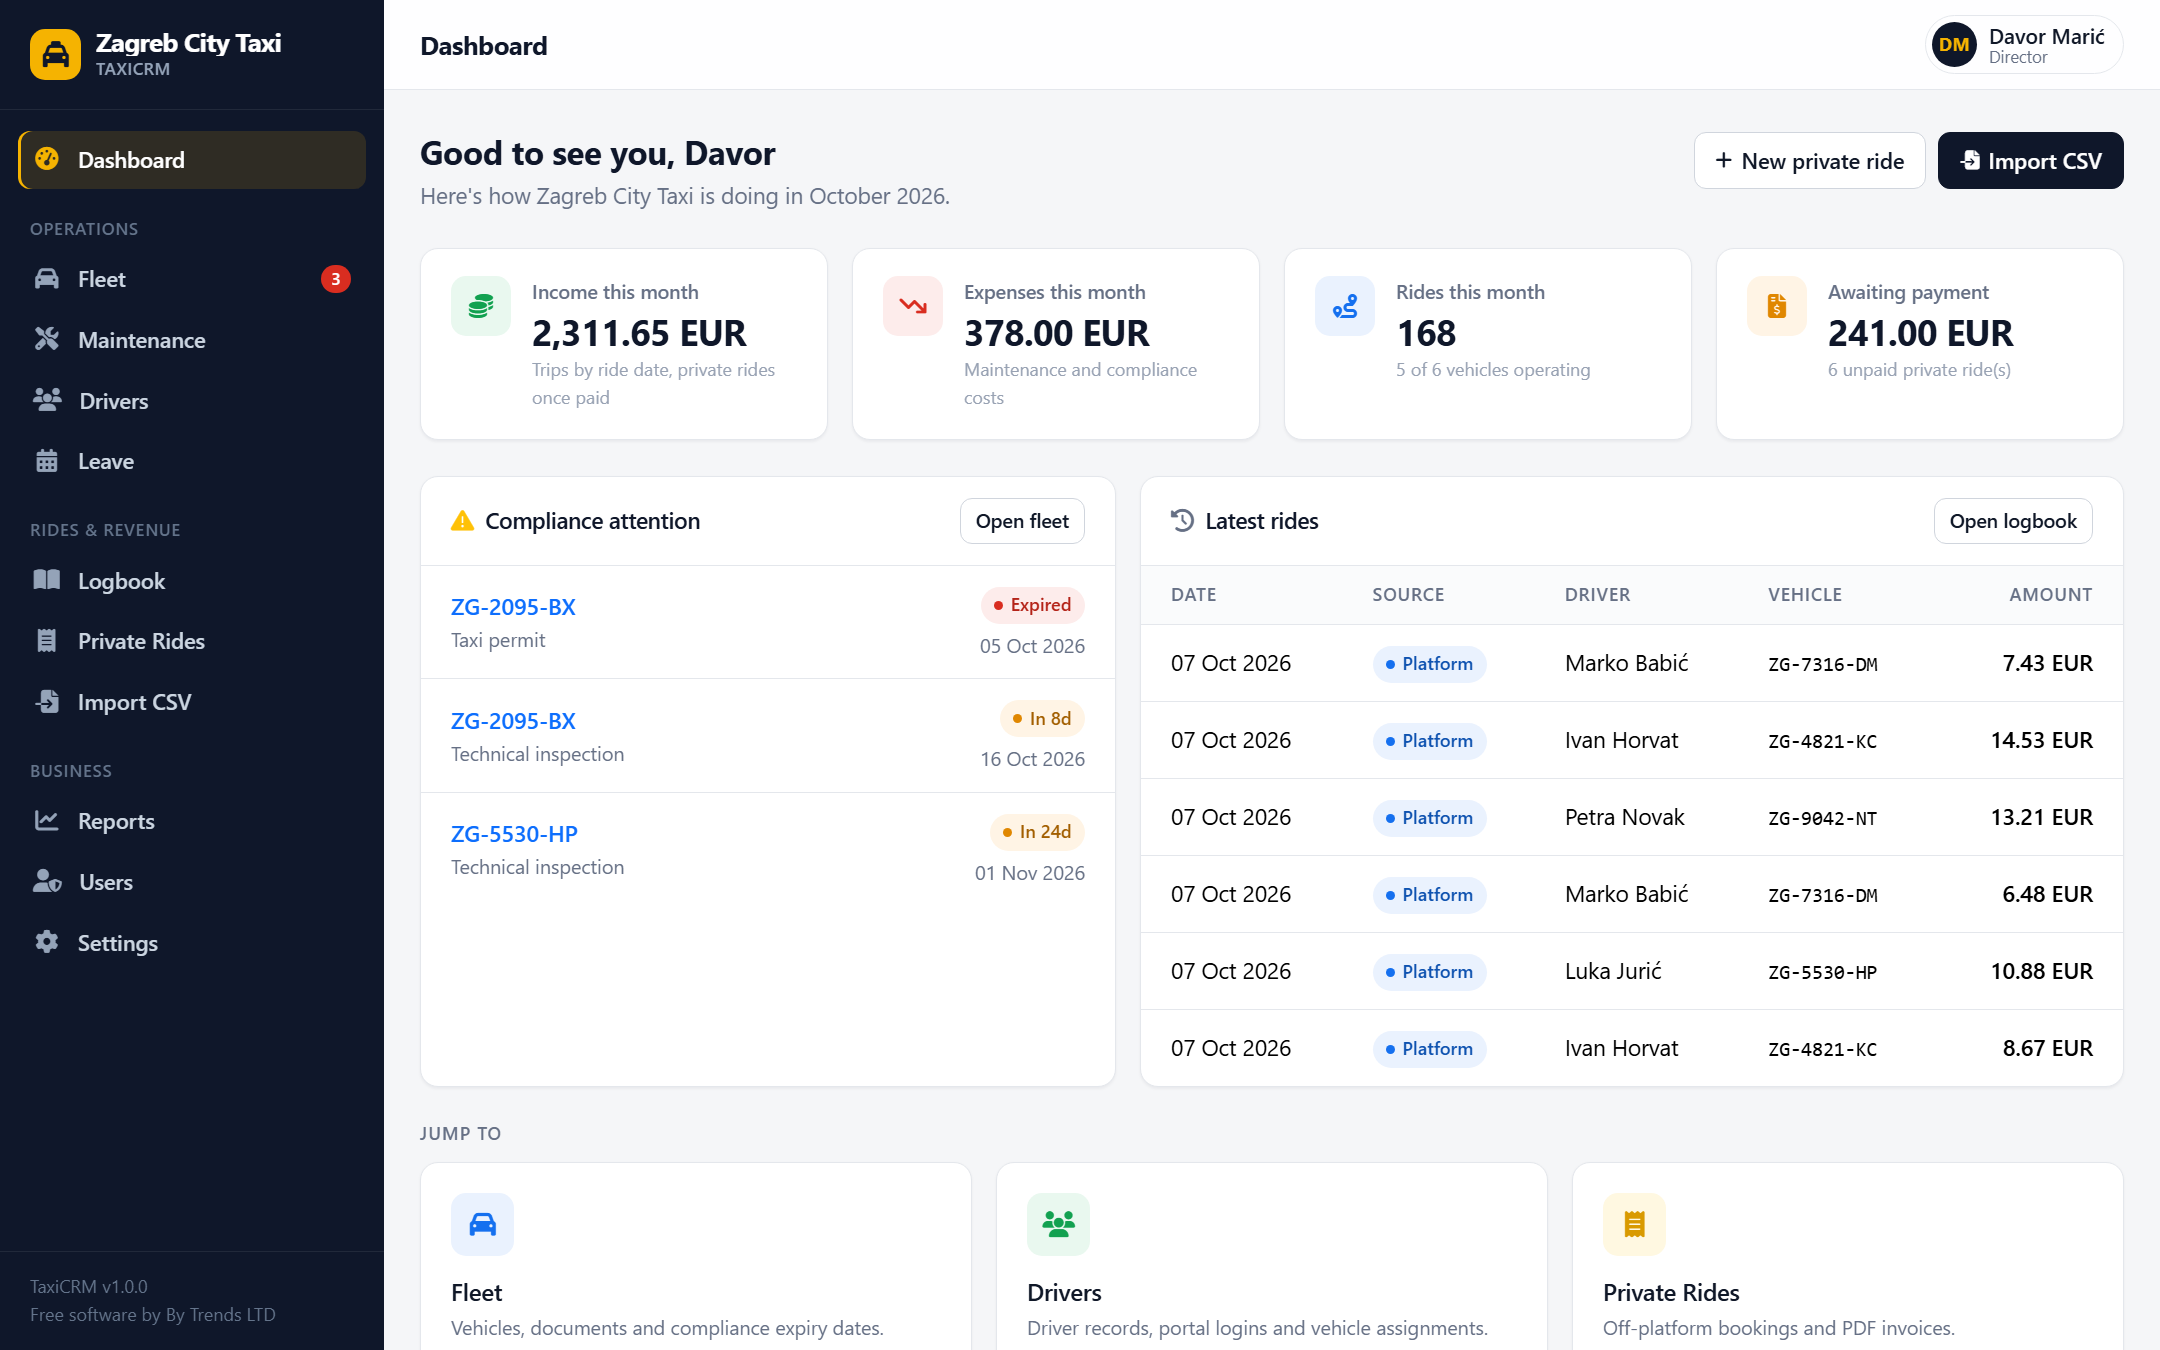Click the blue car icon on Fleet card
Screen dimensions: 2160x1350
[x=482, y=1224]
